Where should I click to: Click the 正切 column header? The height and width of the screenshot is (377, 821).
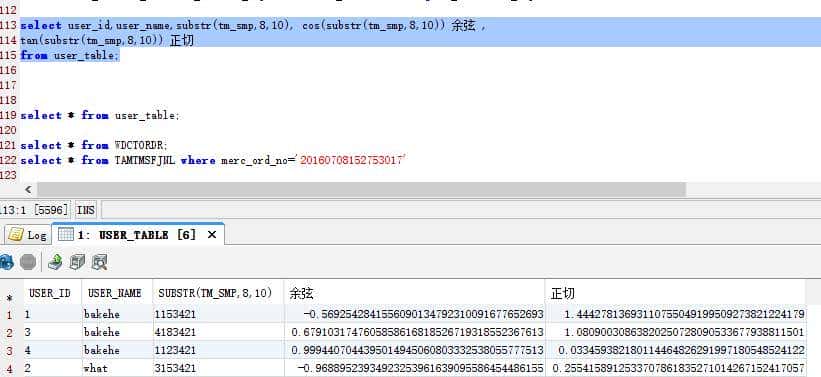tap(675, 293)
